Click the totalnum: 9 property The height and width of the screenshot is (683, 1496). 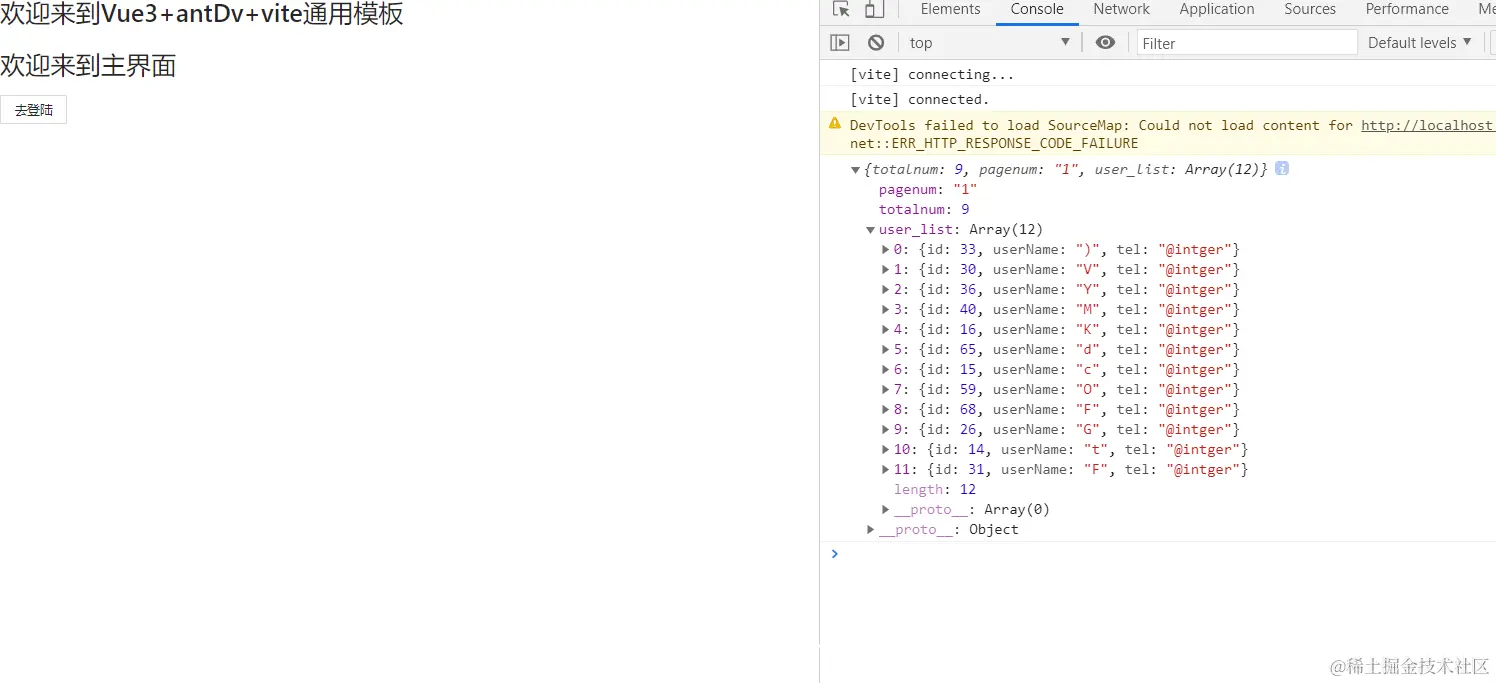point(924,209)
